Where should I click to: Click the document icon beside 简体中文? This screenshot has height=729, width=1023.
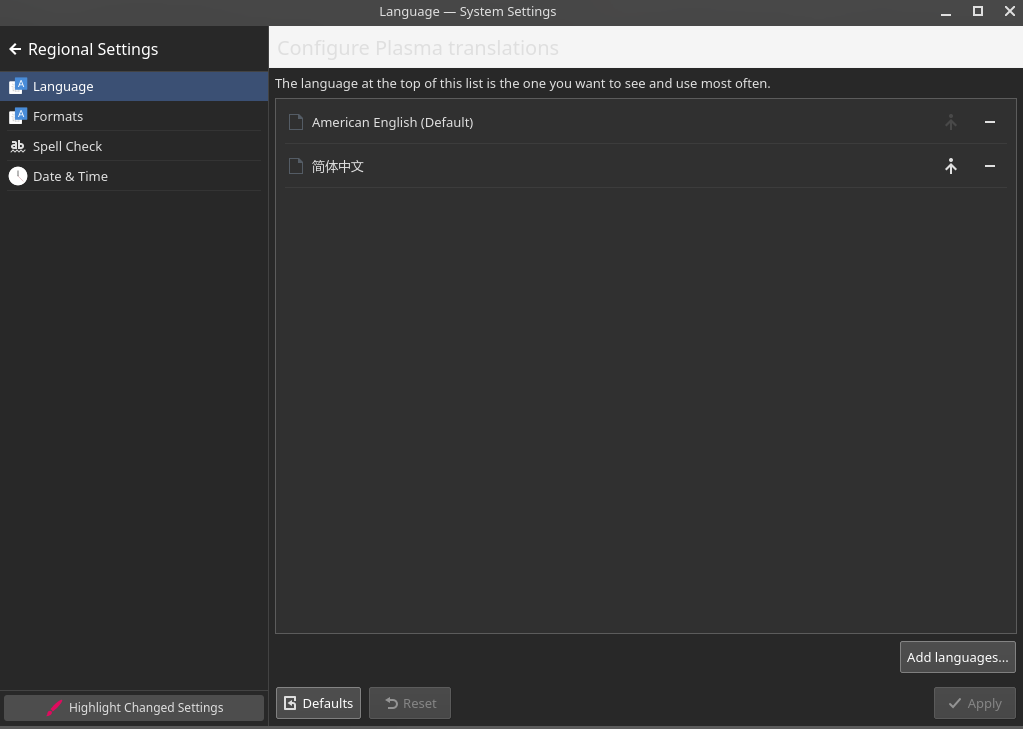click(296, 166)
